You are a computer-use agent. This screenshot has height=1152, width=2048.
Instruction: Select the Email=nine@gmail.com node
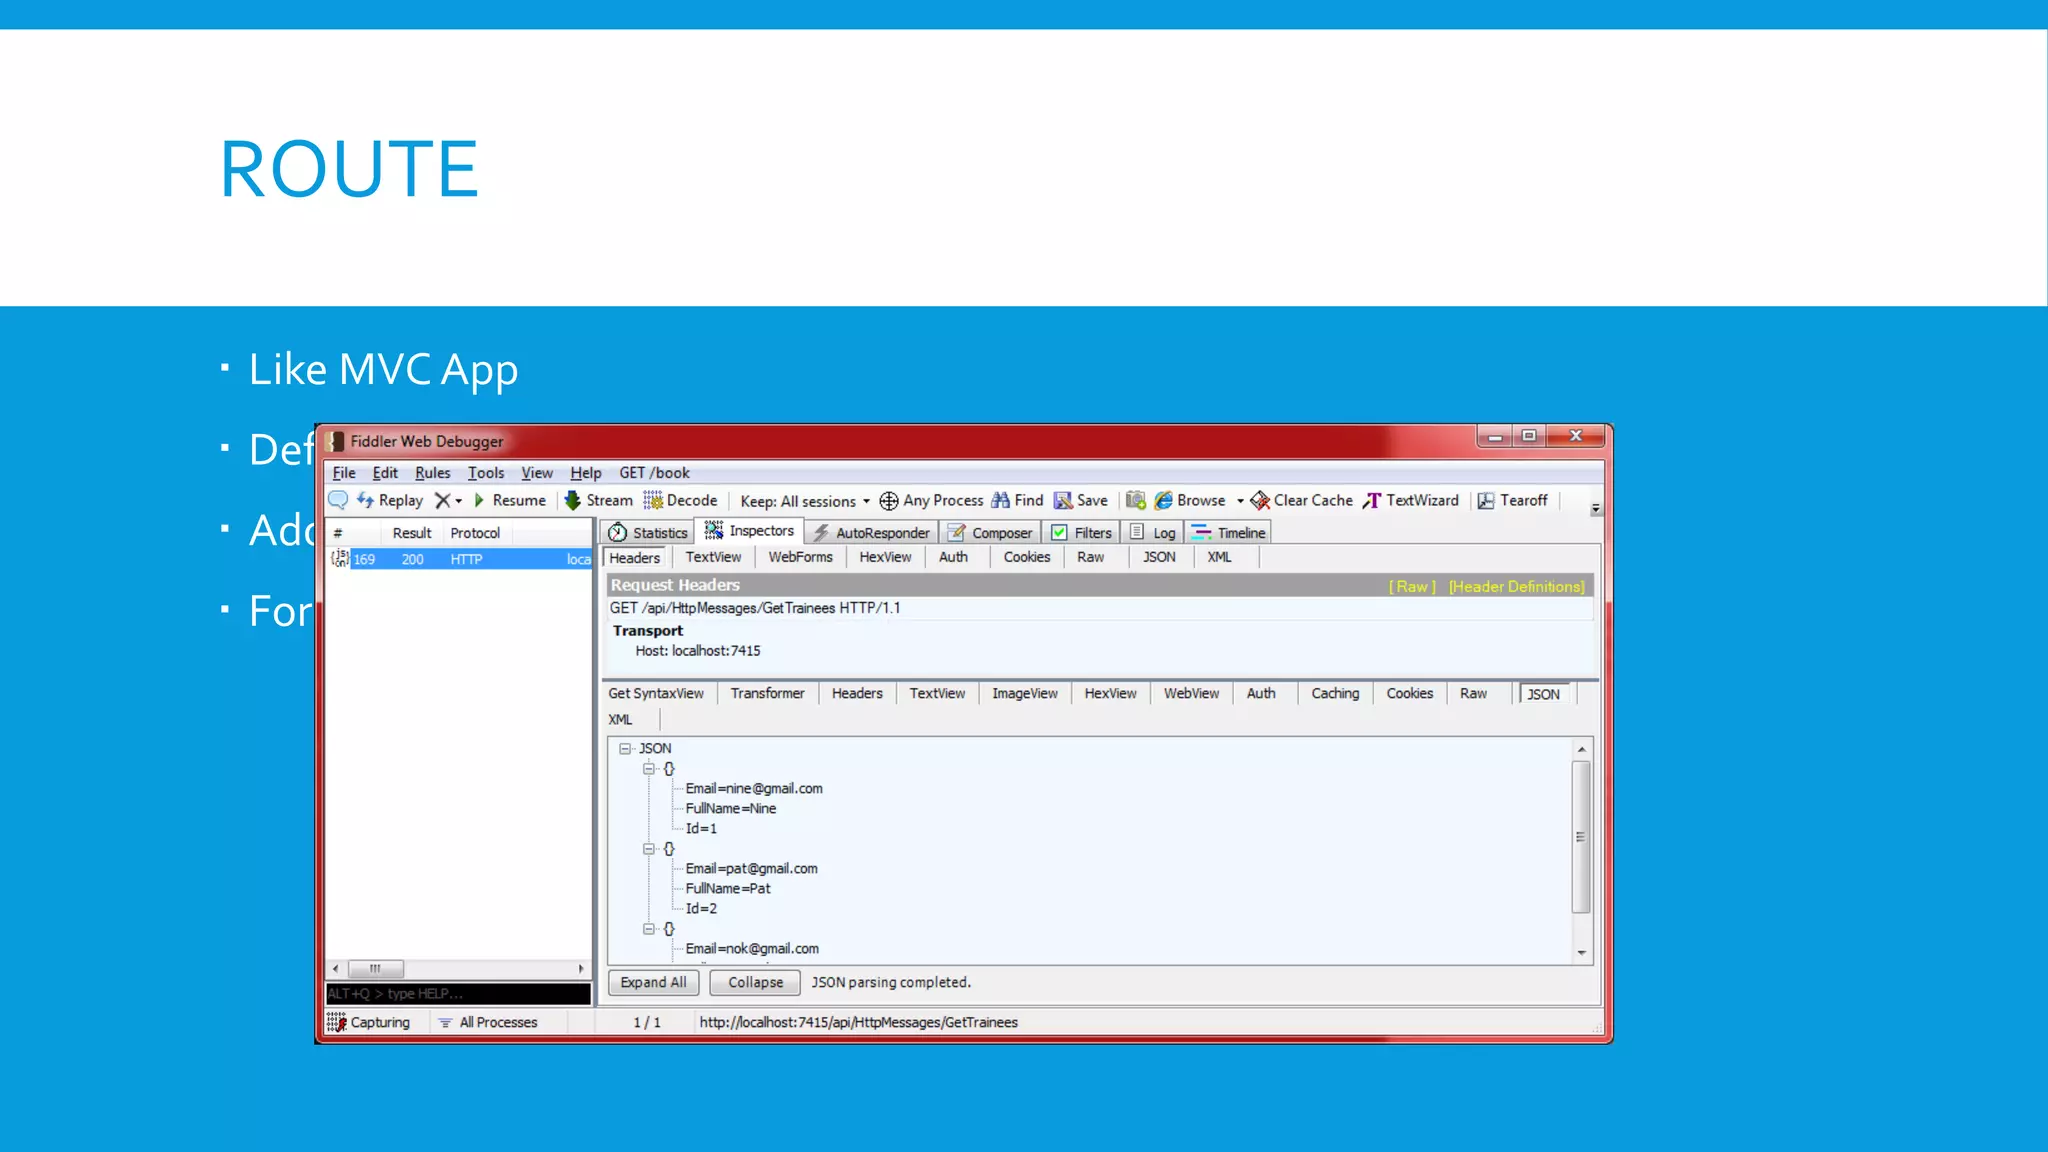click(754, 788)
